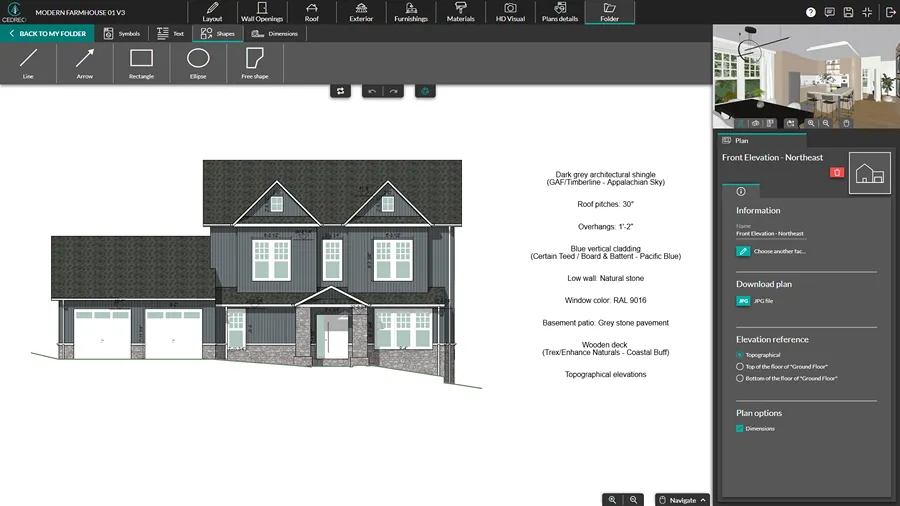The height and width of the screenshot is (506, 900).
Task: Open the Furnishings step
Action: pyautogui.click(x=411, y=12)
